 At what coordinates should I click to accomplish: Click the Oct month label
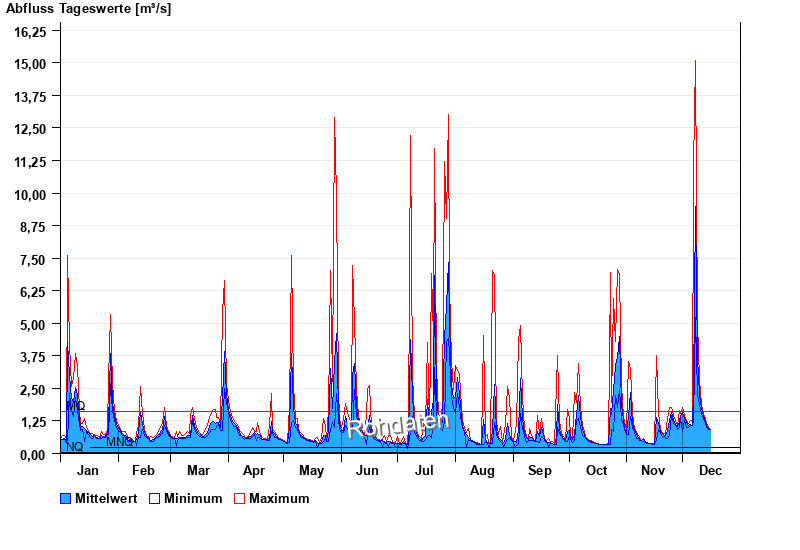tap(596, 470)
